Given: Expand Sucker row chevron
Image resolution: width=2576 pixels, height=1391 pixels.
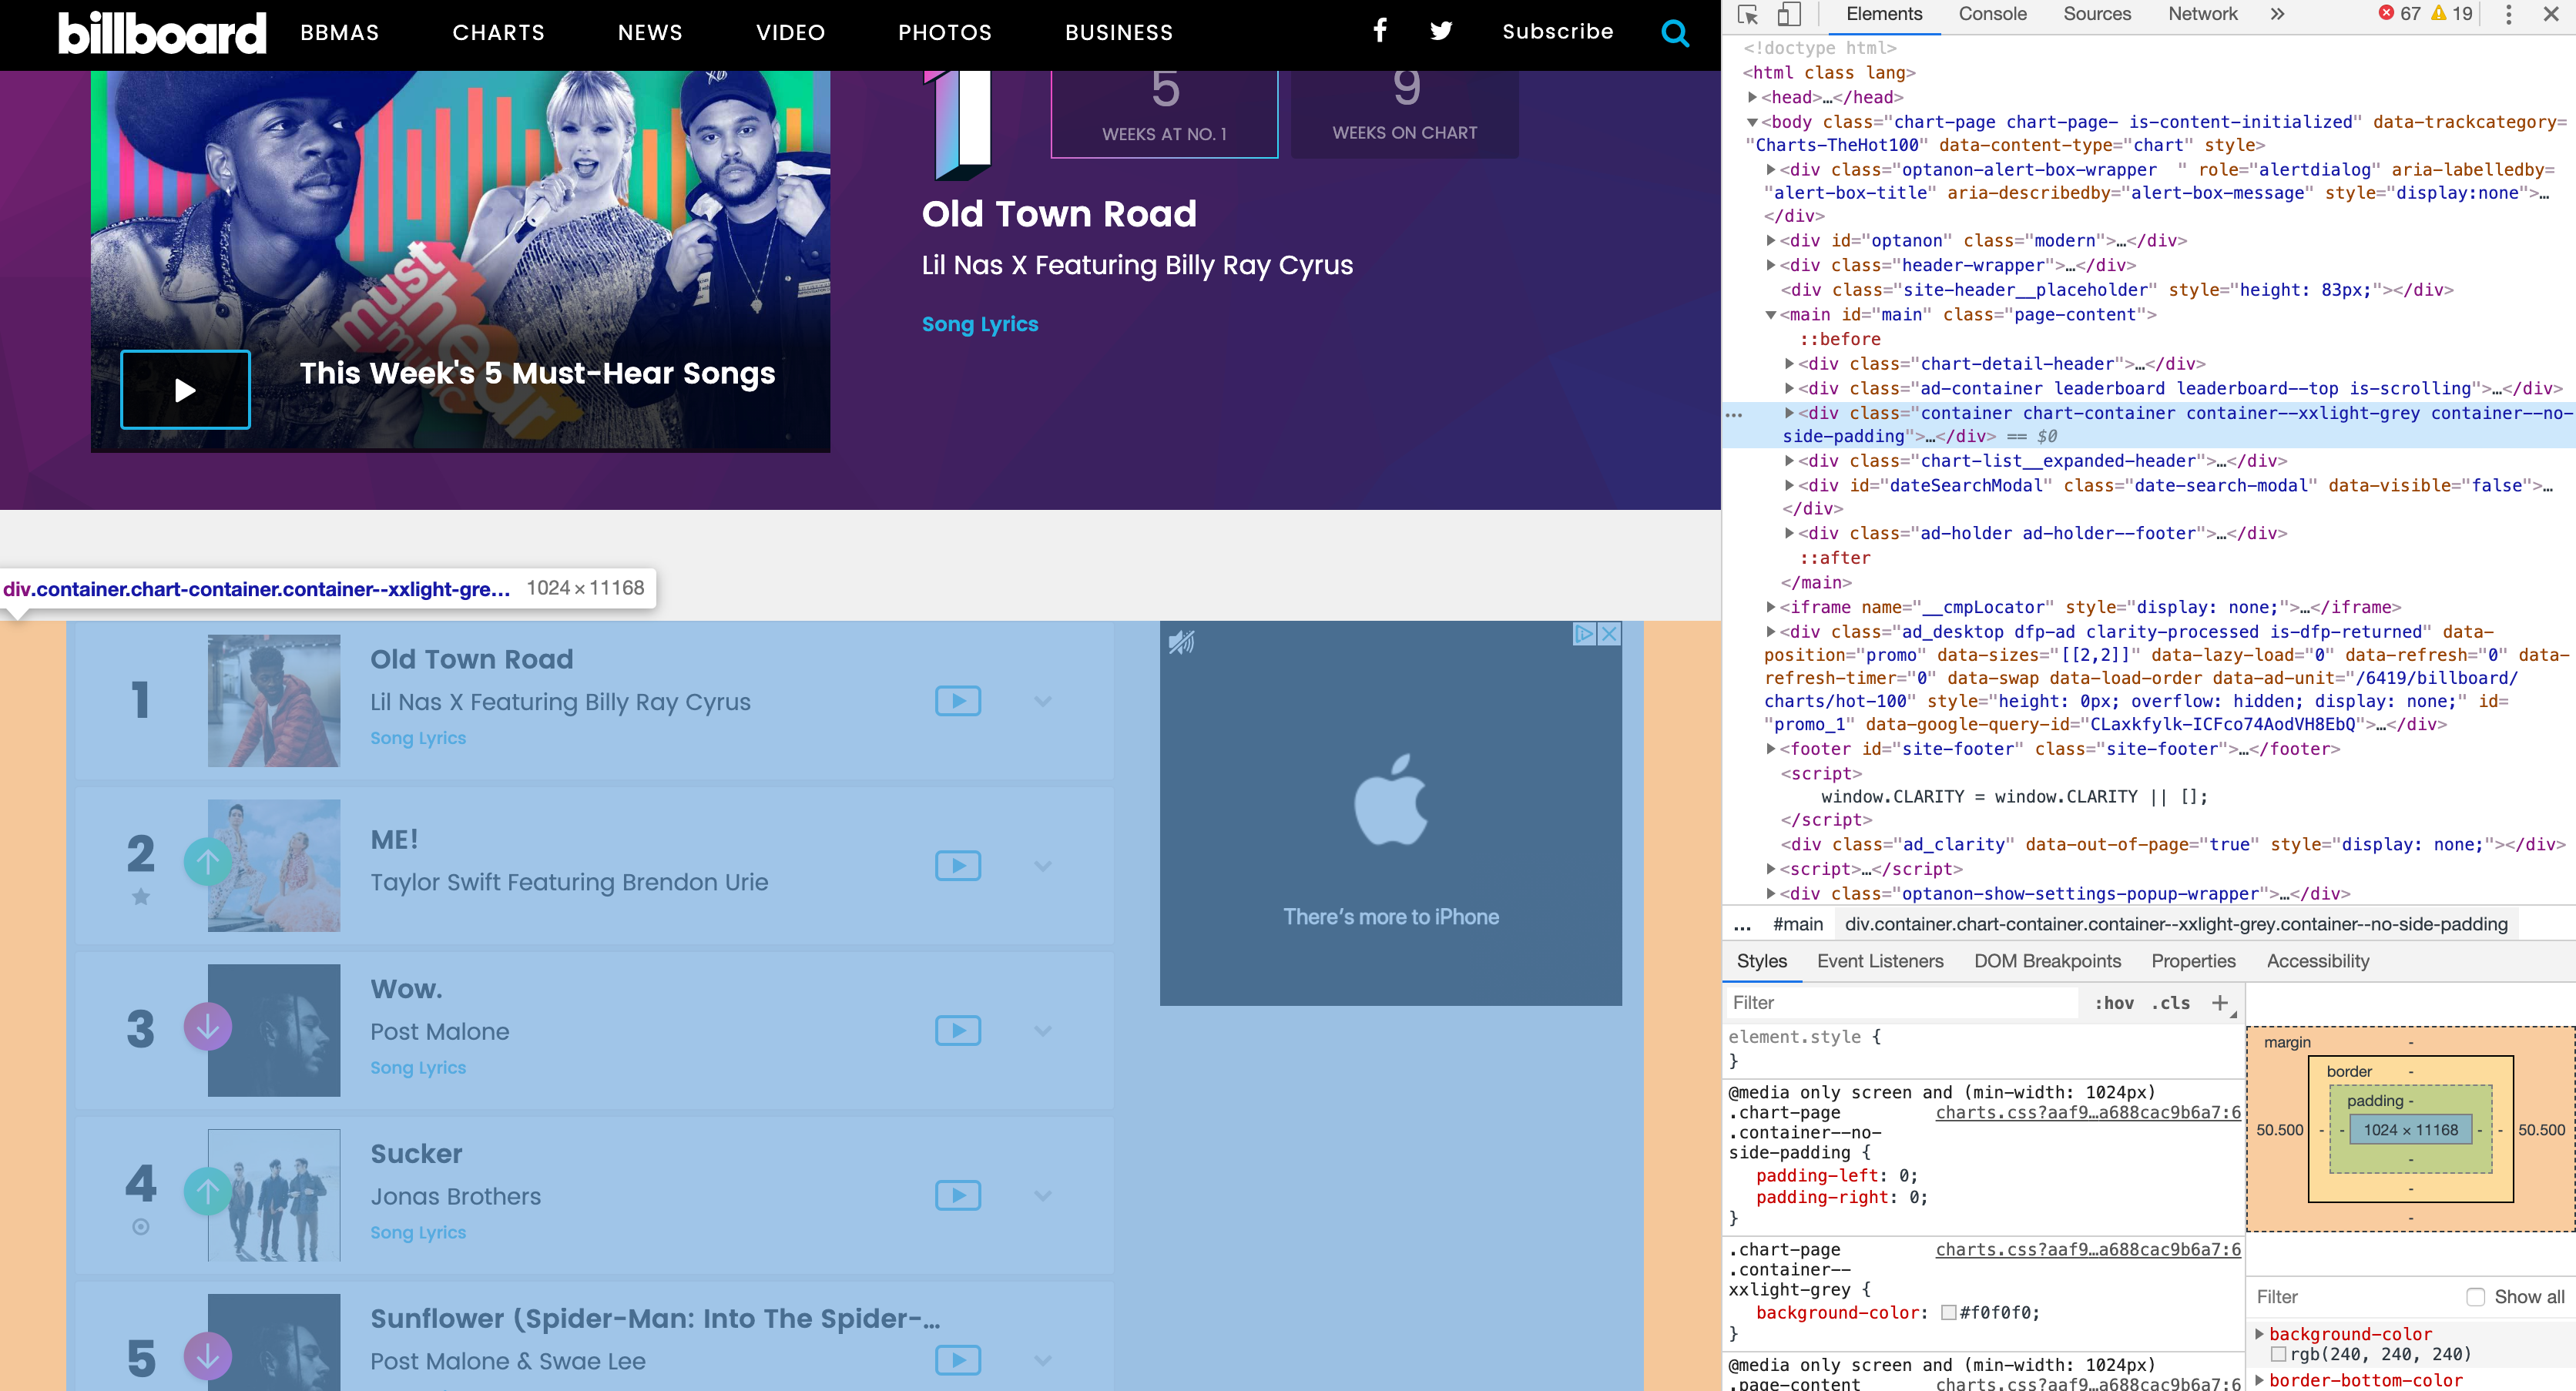Looking at the screenshot, I should click(1043, 1197).
